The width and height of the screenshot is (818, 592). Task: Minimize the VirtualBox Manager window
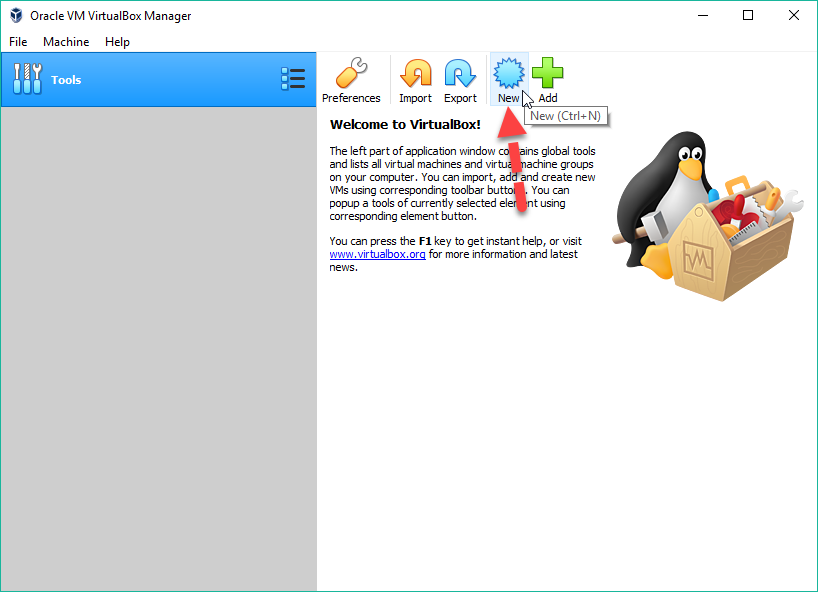click(x=703, y=16)
